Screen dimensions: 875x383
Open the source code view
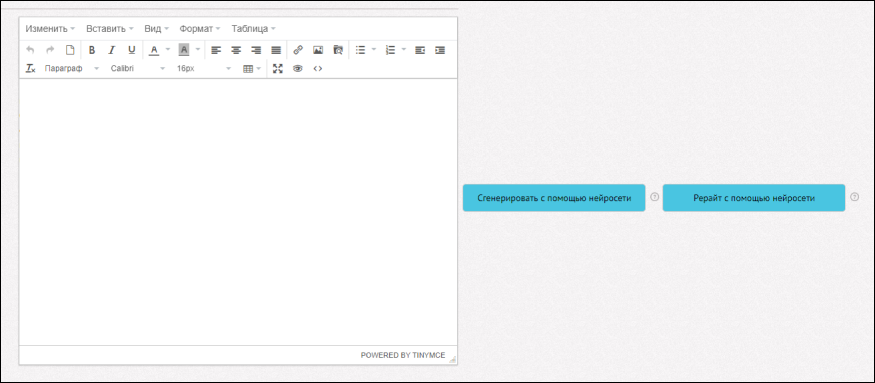(x=318, y=69)
